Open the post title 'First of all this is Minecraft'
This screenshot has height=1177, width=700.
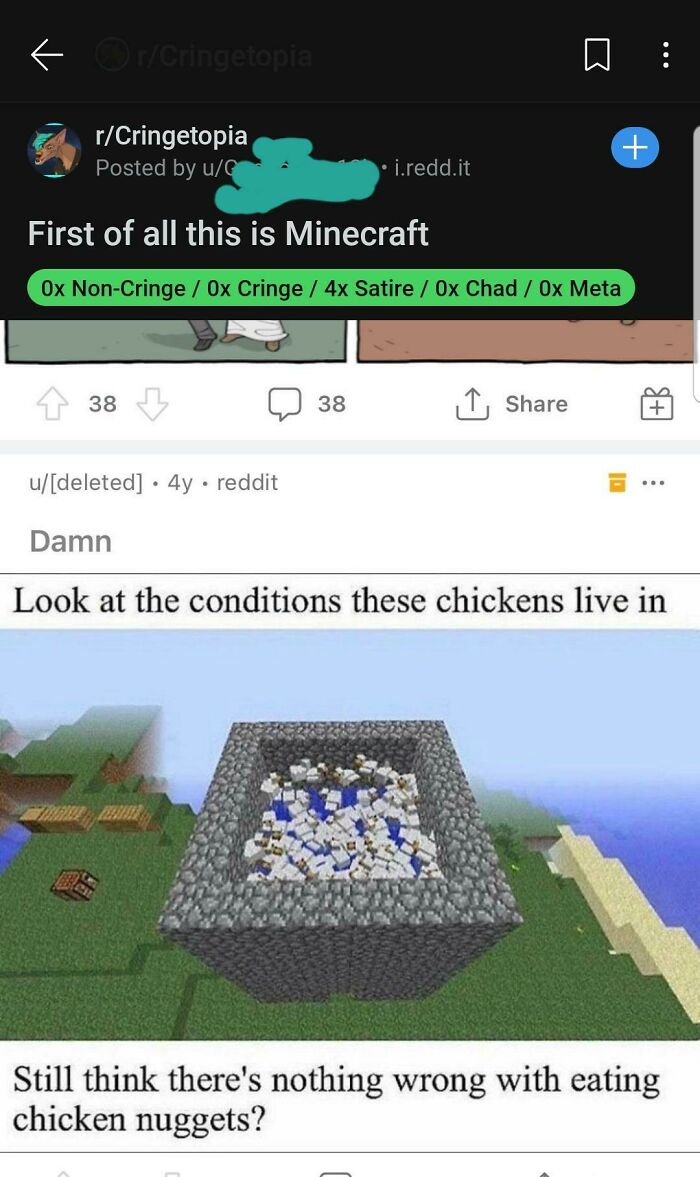click(x=228, y=233)
